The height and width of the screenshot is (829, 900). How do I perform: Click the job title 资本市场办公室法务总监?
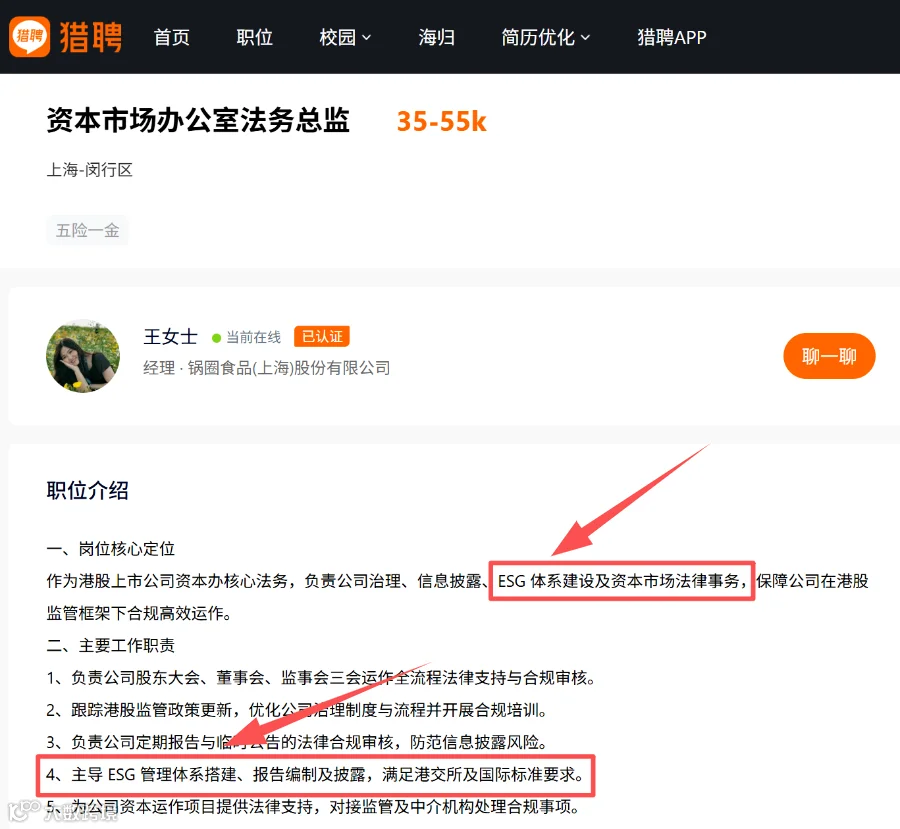coord(198,121)
